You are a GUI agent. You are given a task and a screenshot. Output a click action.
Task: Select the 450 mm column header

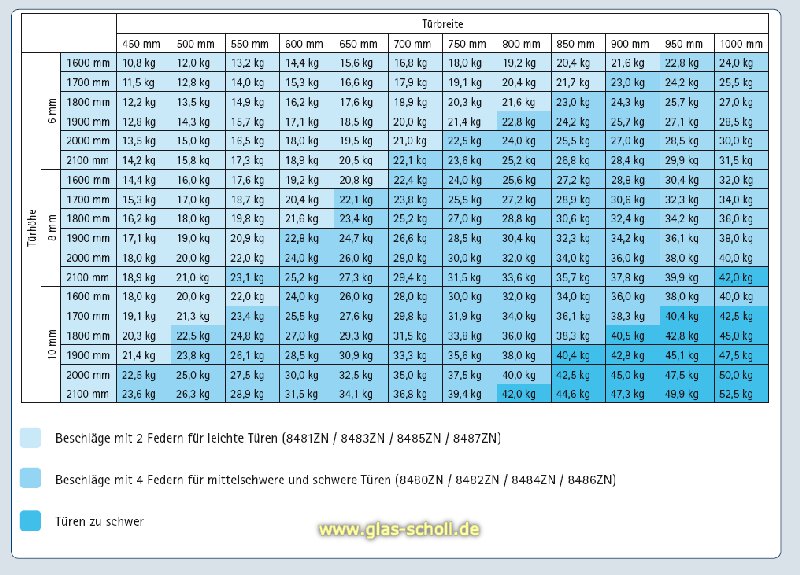pyautogui.click(x=140, y=43)
